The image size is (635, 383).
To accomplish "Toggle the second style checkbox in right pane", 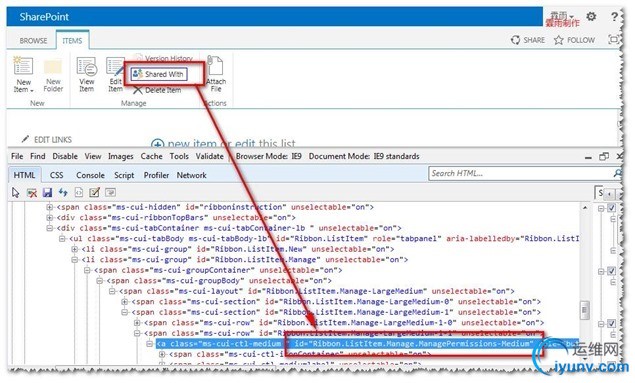I will tap(612, 271).
